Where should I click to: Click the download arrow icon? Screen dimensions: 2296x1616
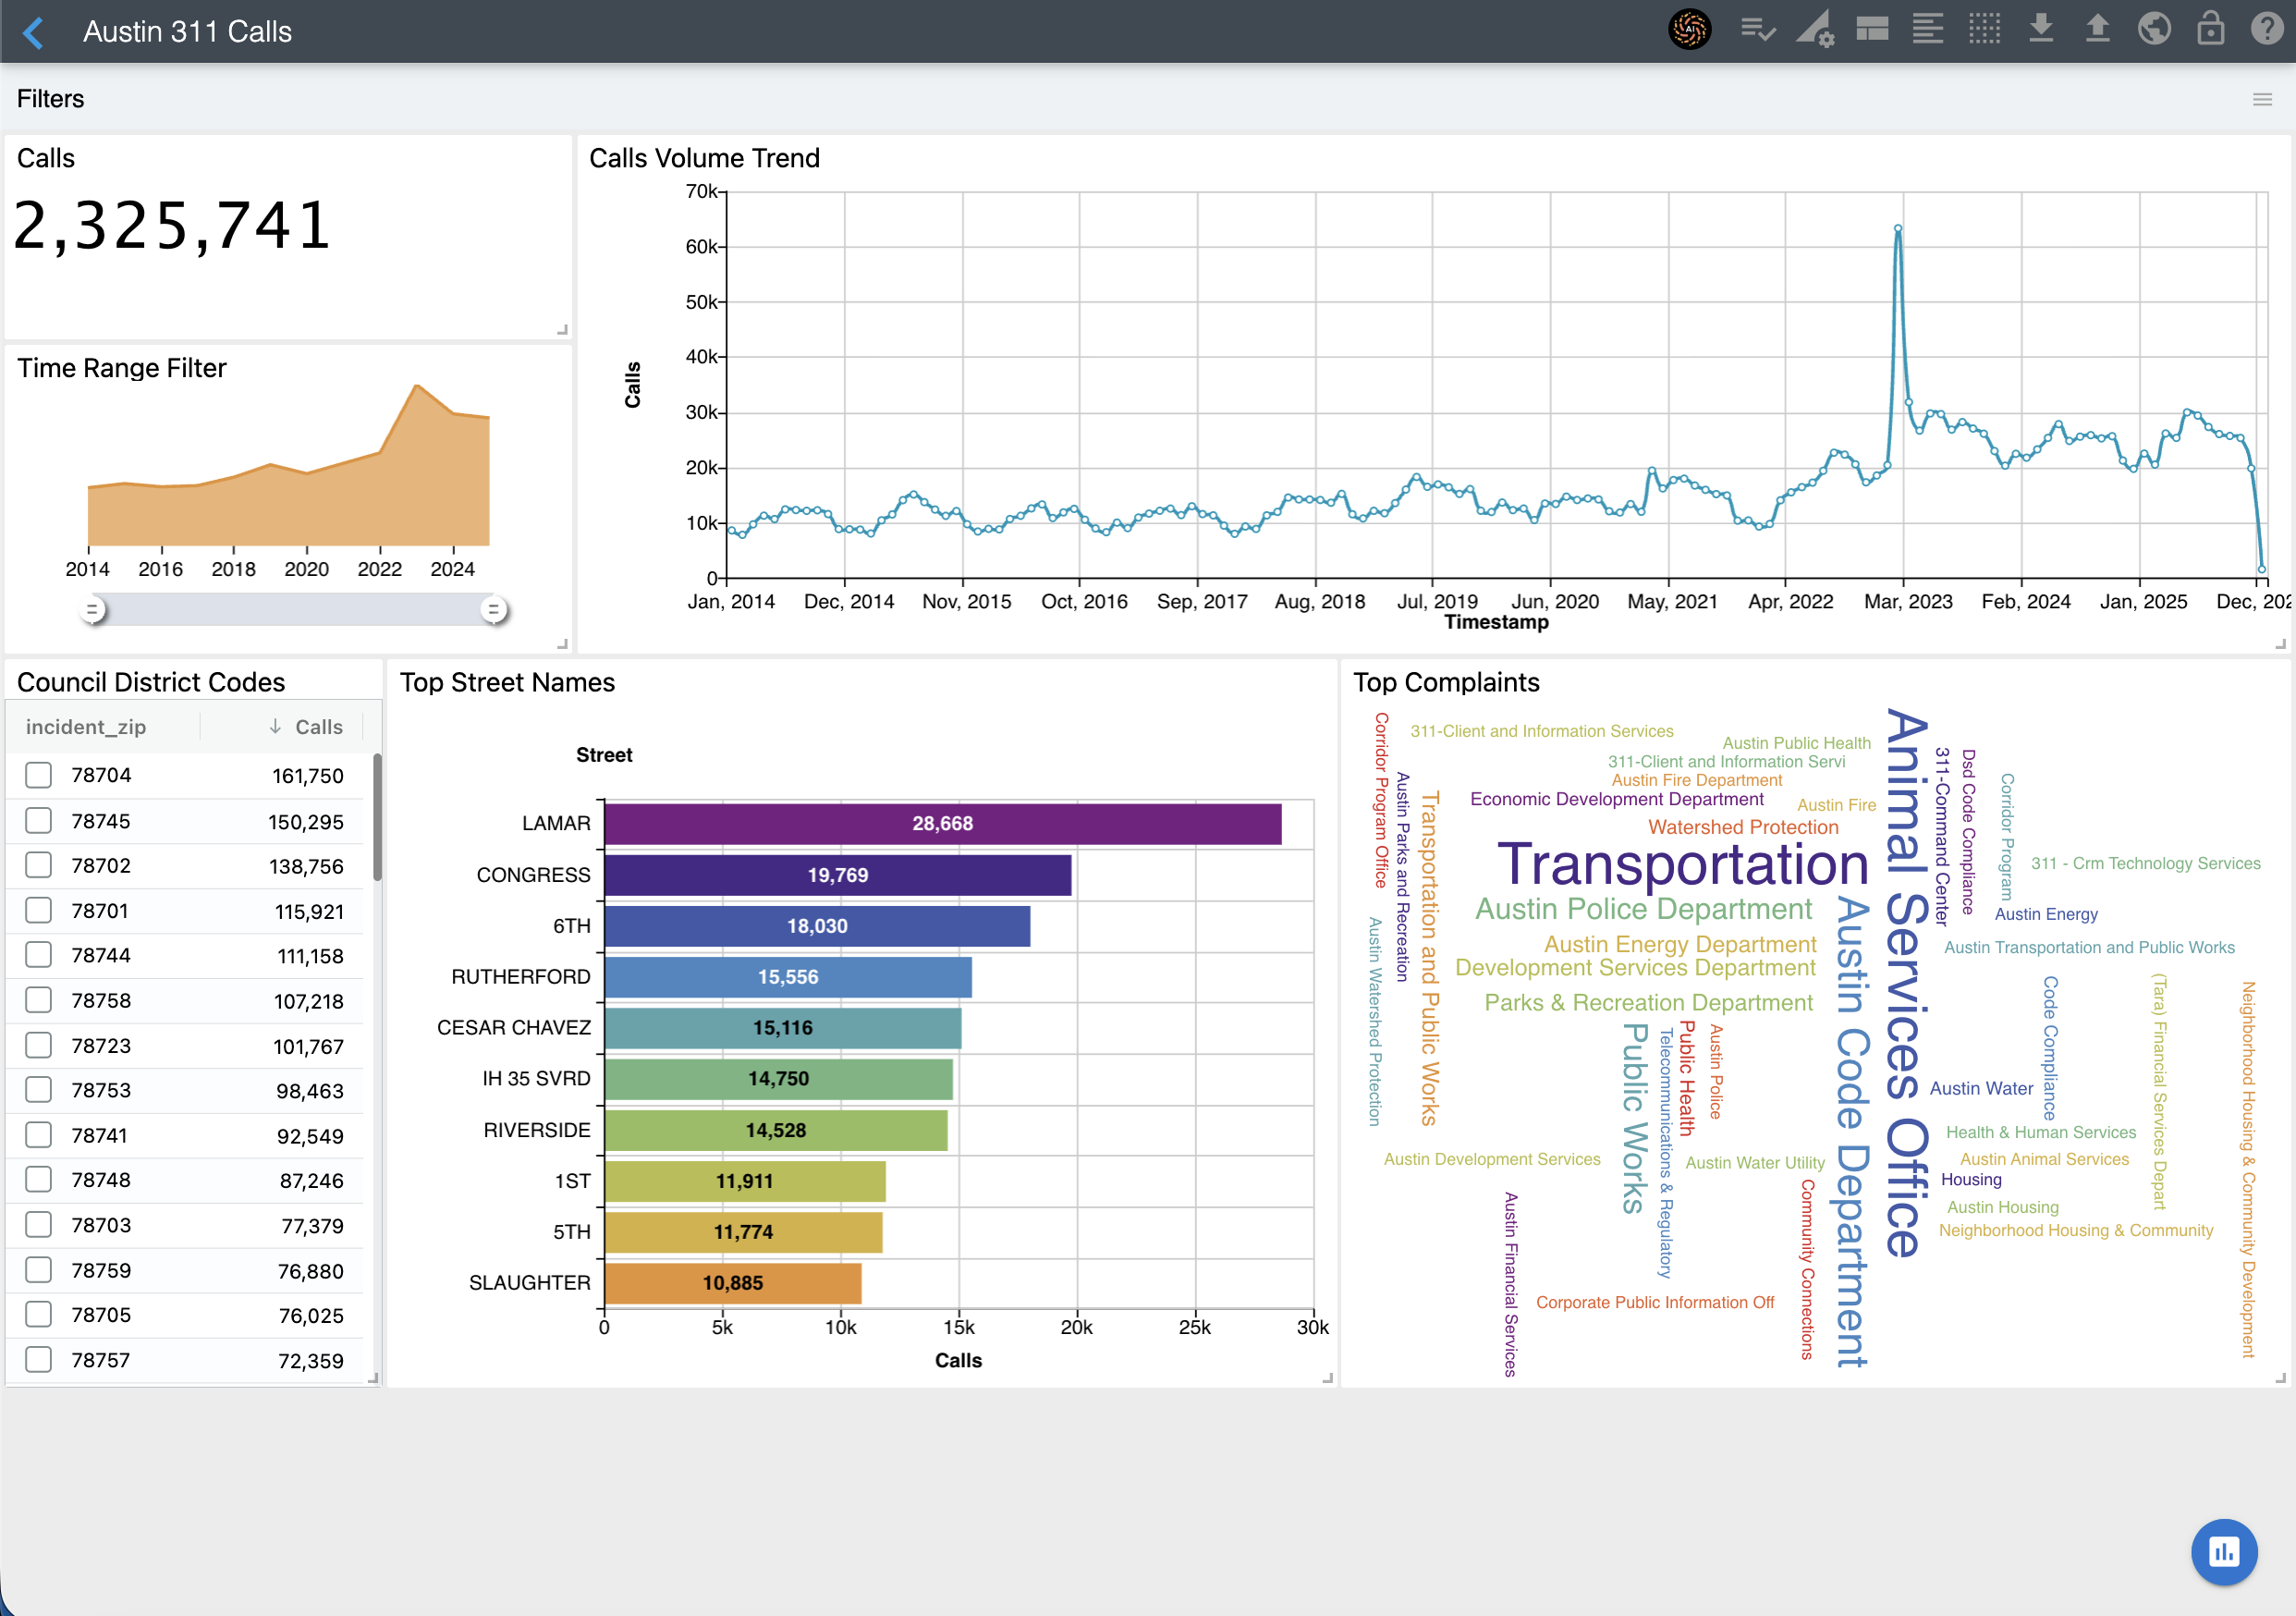pyautogui.click(x=2041, y=30)
